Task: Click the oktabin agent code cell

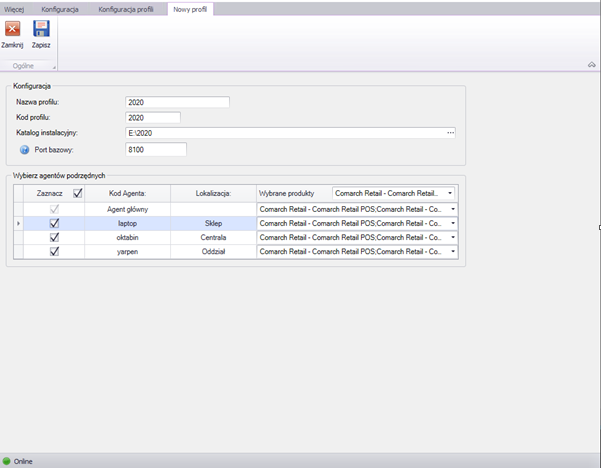Action: (127, 237)
